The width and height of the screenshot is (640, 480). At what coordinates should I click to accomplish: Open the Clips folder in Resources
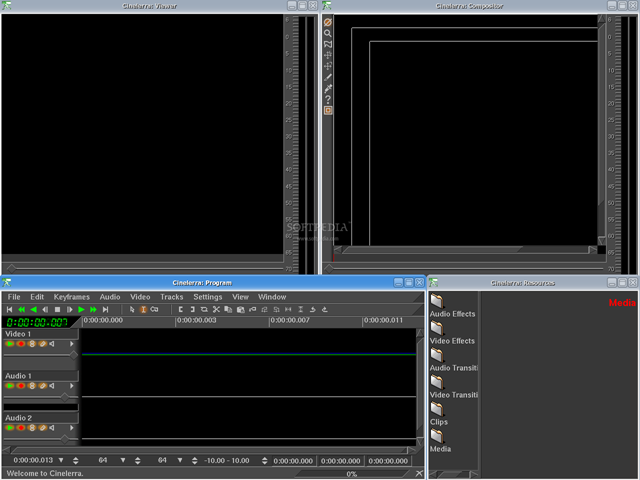[437, 408]
